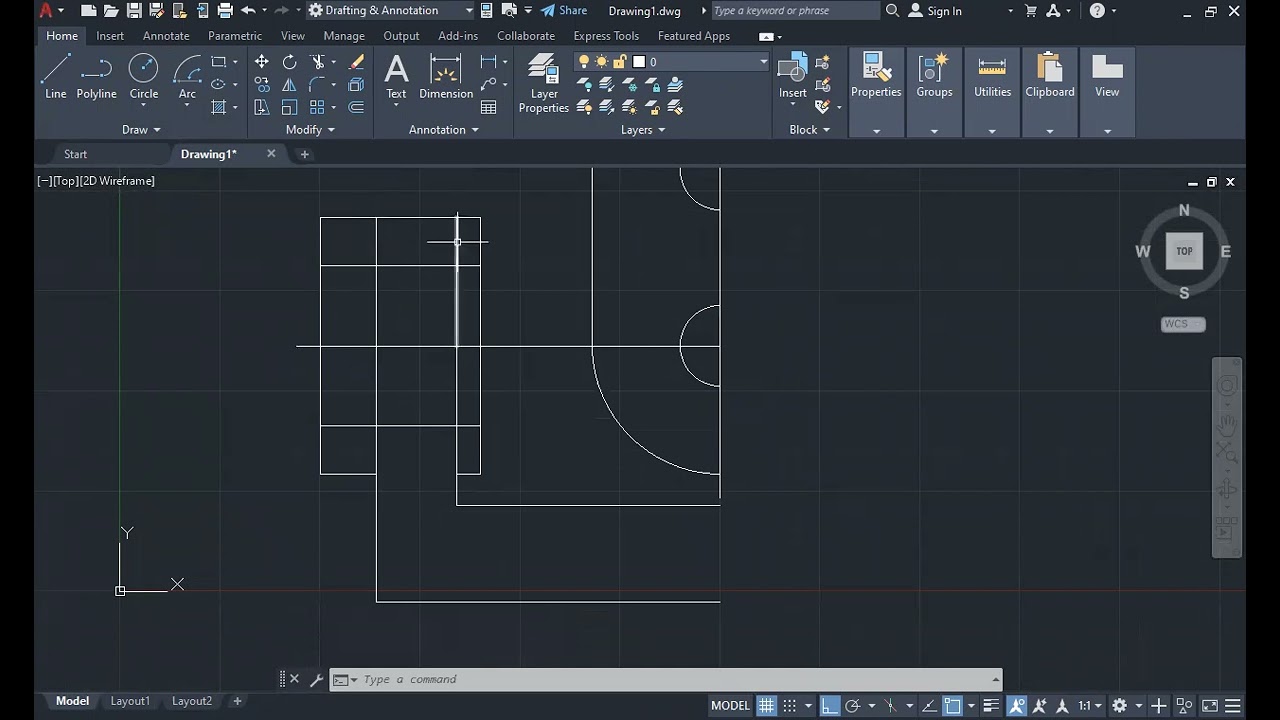The height and width of the screenshot is (720, 1280).
Task: Select the Circle tool
Action: (x=144, y=77)
